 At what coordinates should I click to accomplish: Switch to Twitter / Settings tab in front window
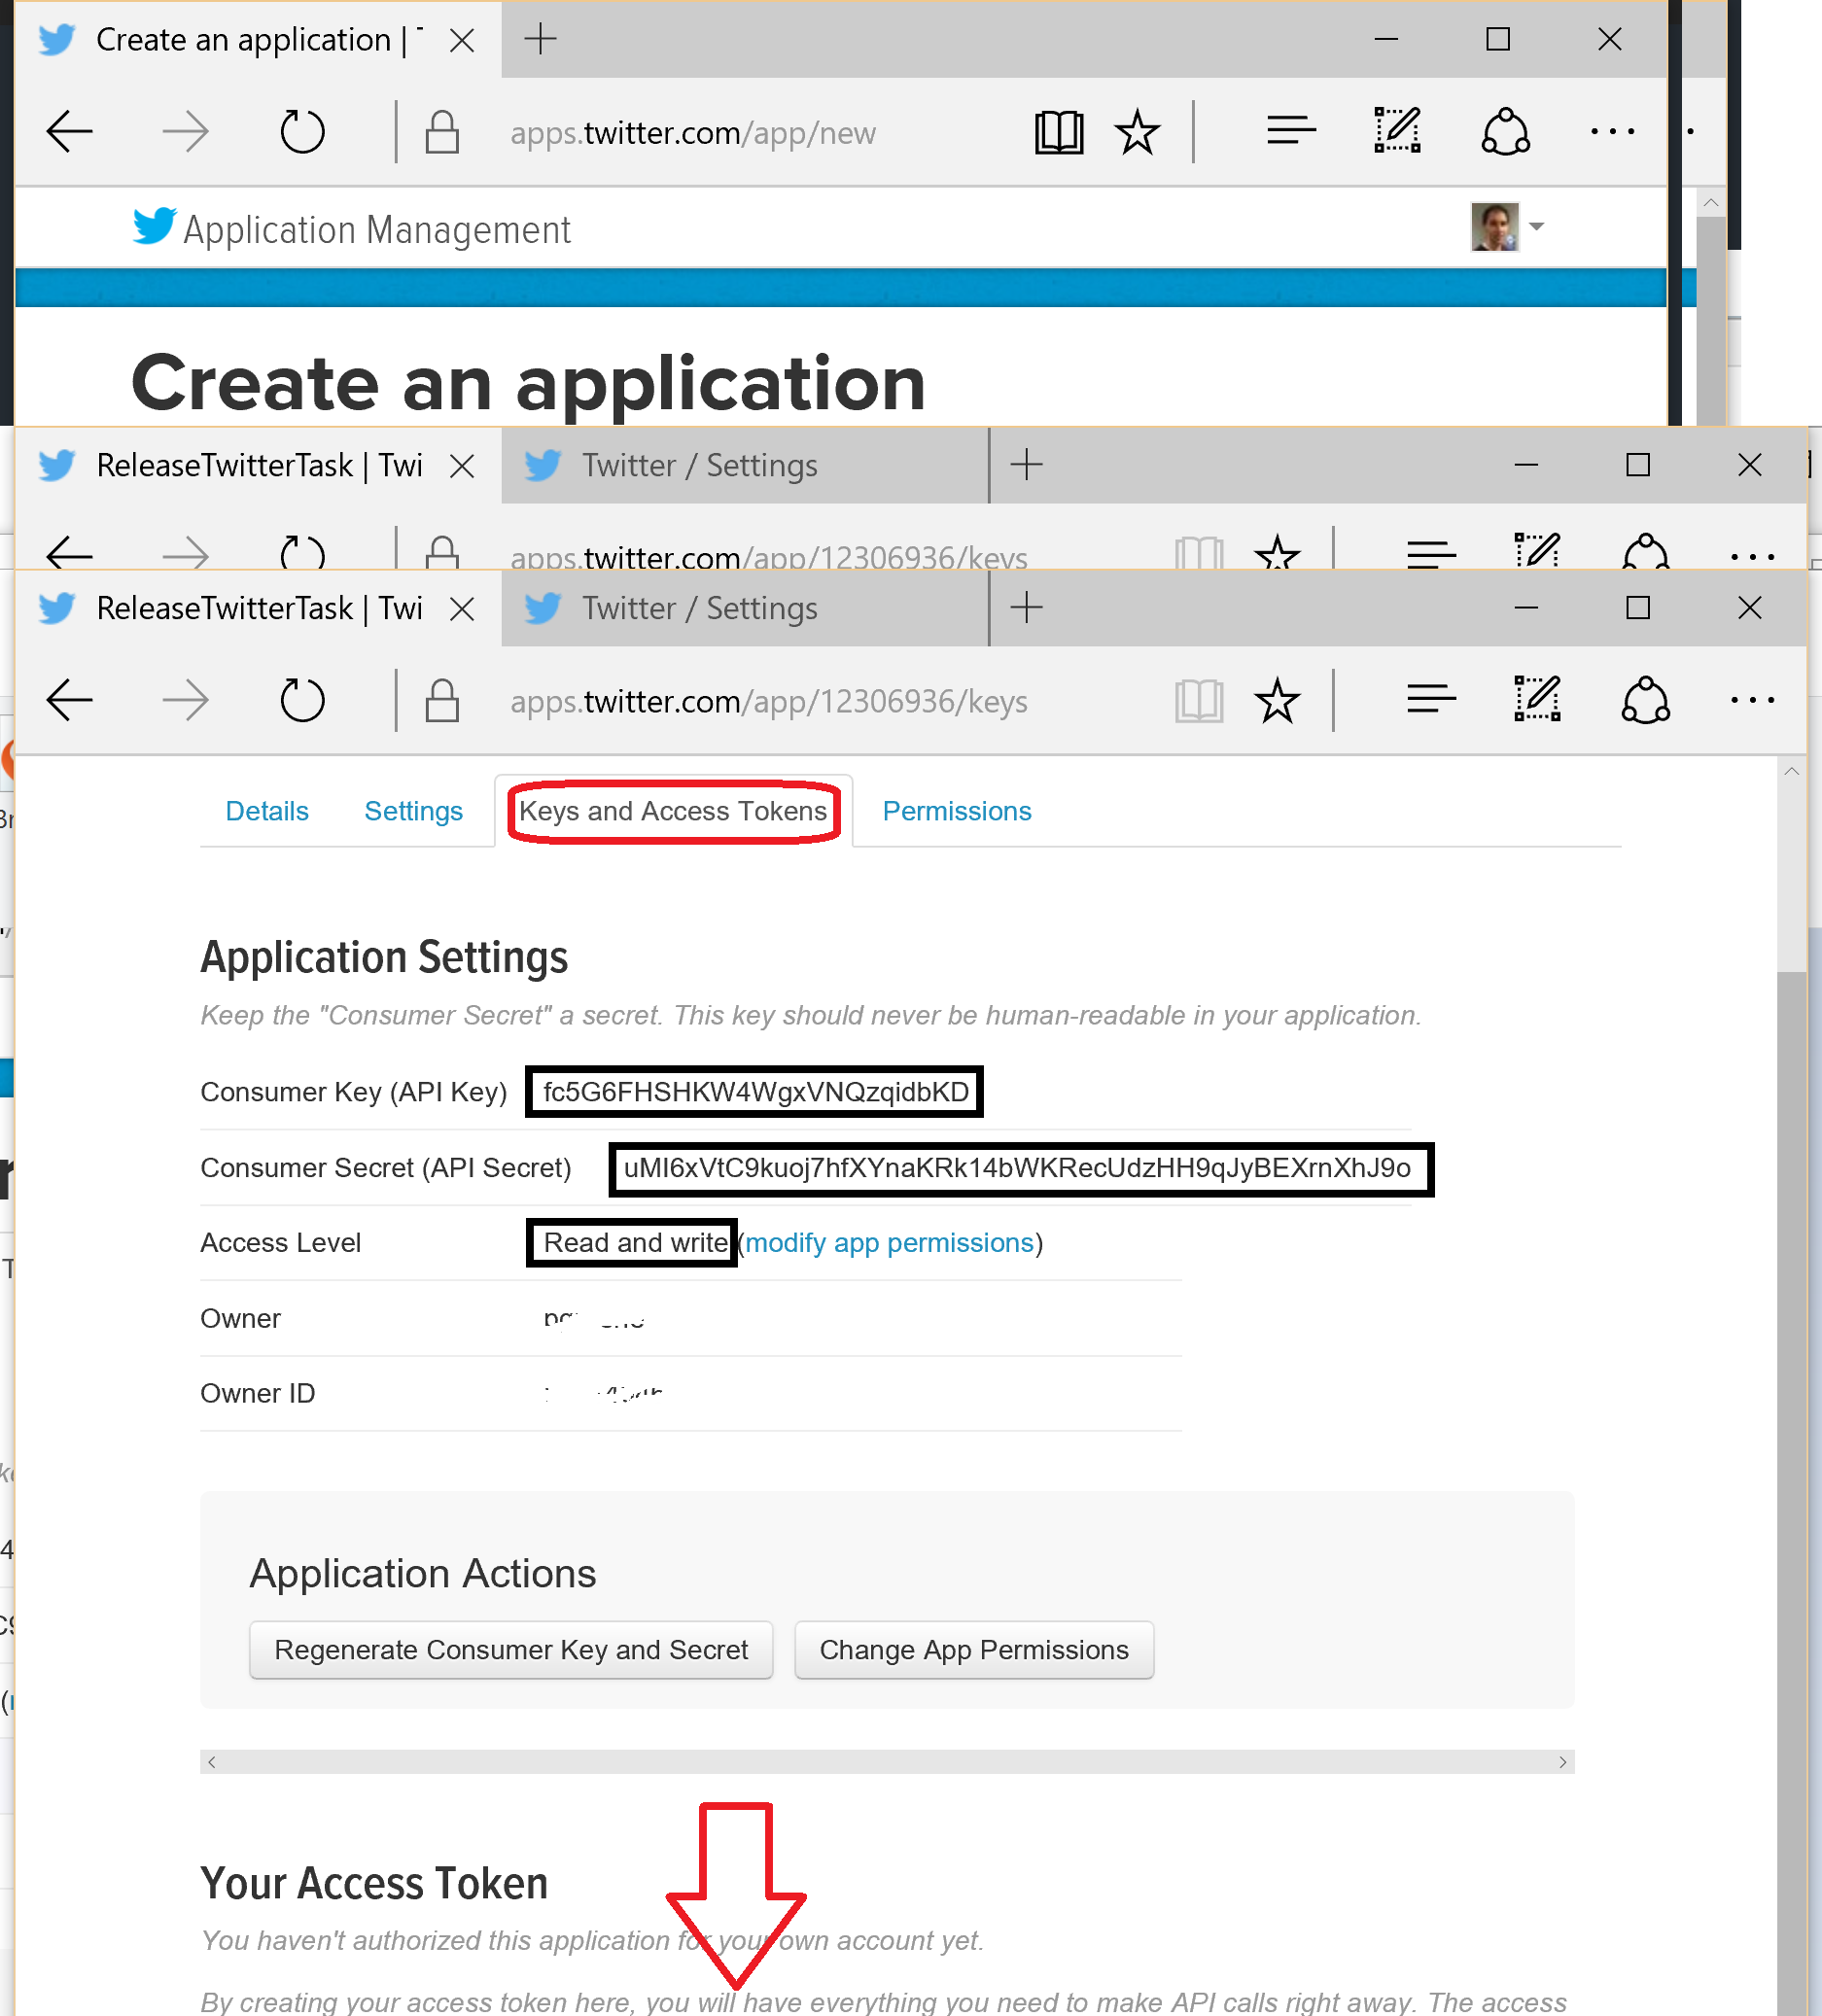click(743, 608)
